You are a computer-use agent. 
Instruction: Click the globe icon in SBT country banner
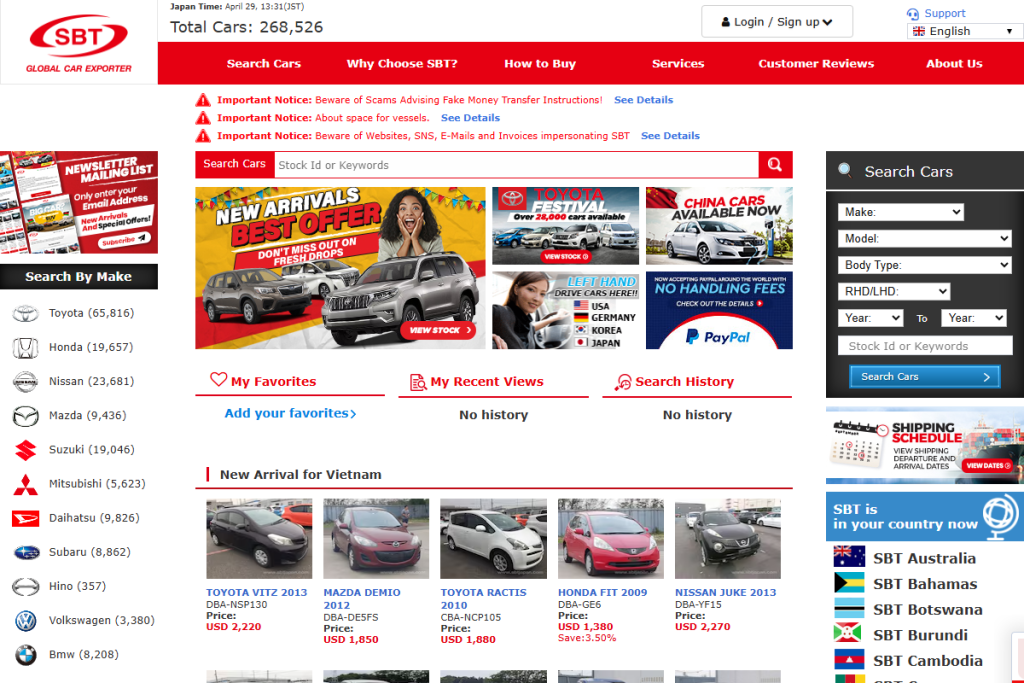(999, 516)
